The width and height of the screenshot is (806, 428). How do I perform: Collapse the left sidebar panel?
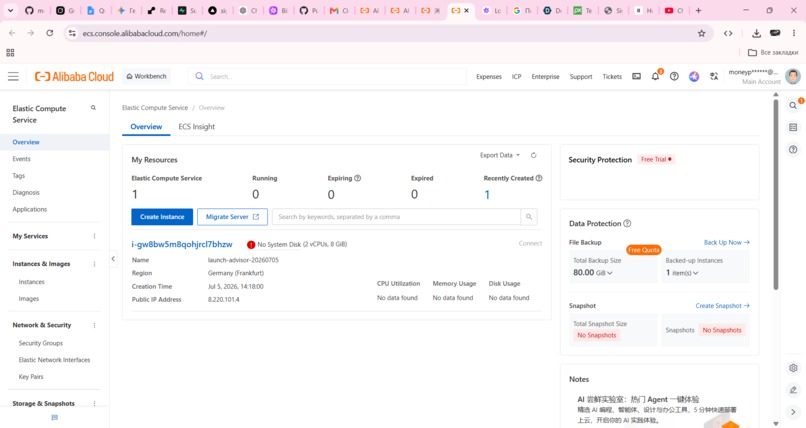click(113, 258)
